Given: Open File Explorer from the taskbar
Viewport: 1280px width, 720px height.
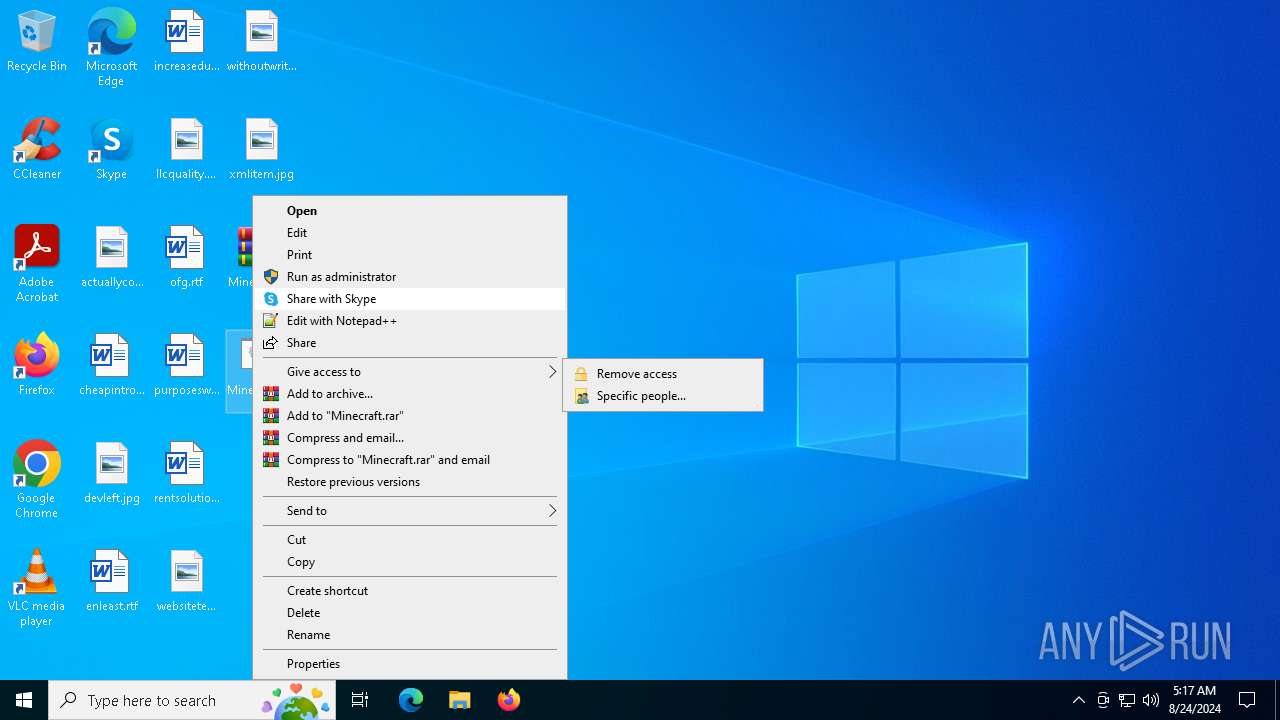Looking at the screenshot, I should (x=459, y=700).
